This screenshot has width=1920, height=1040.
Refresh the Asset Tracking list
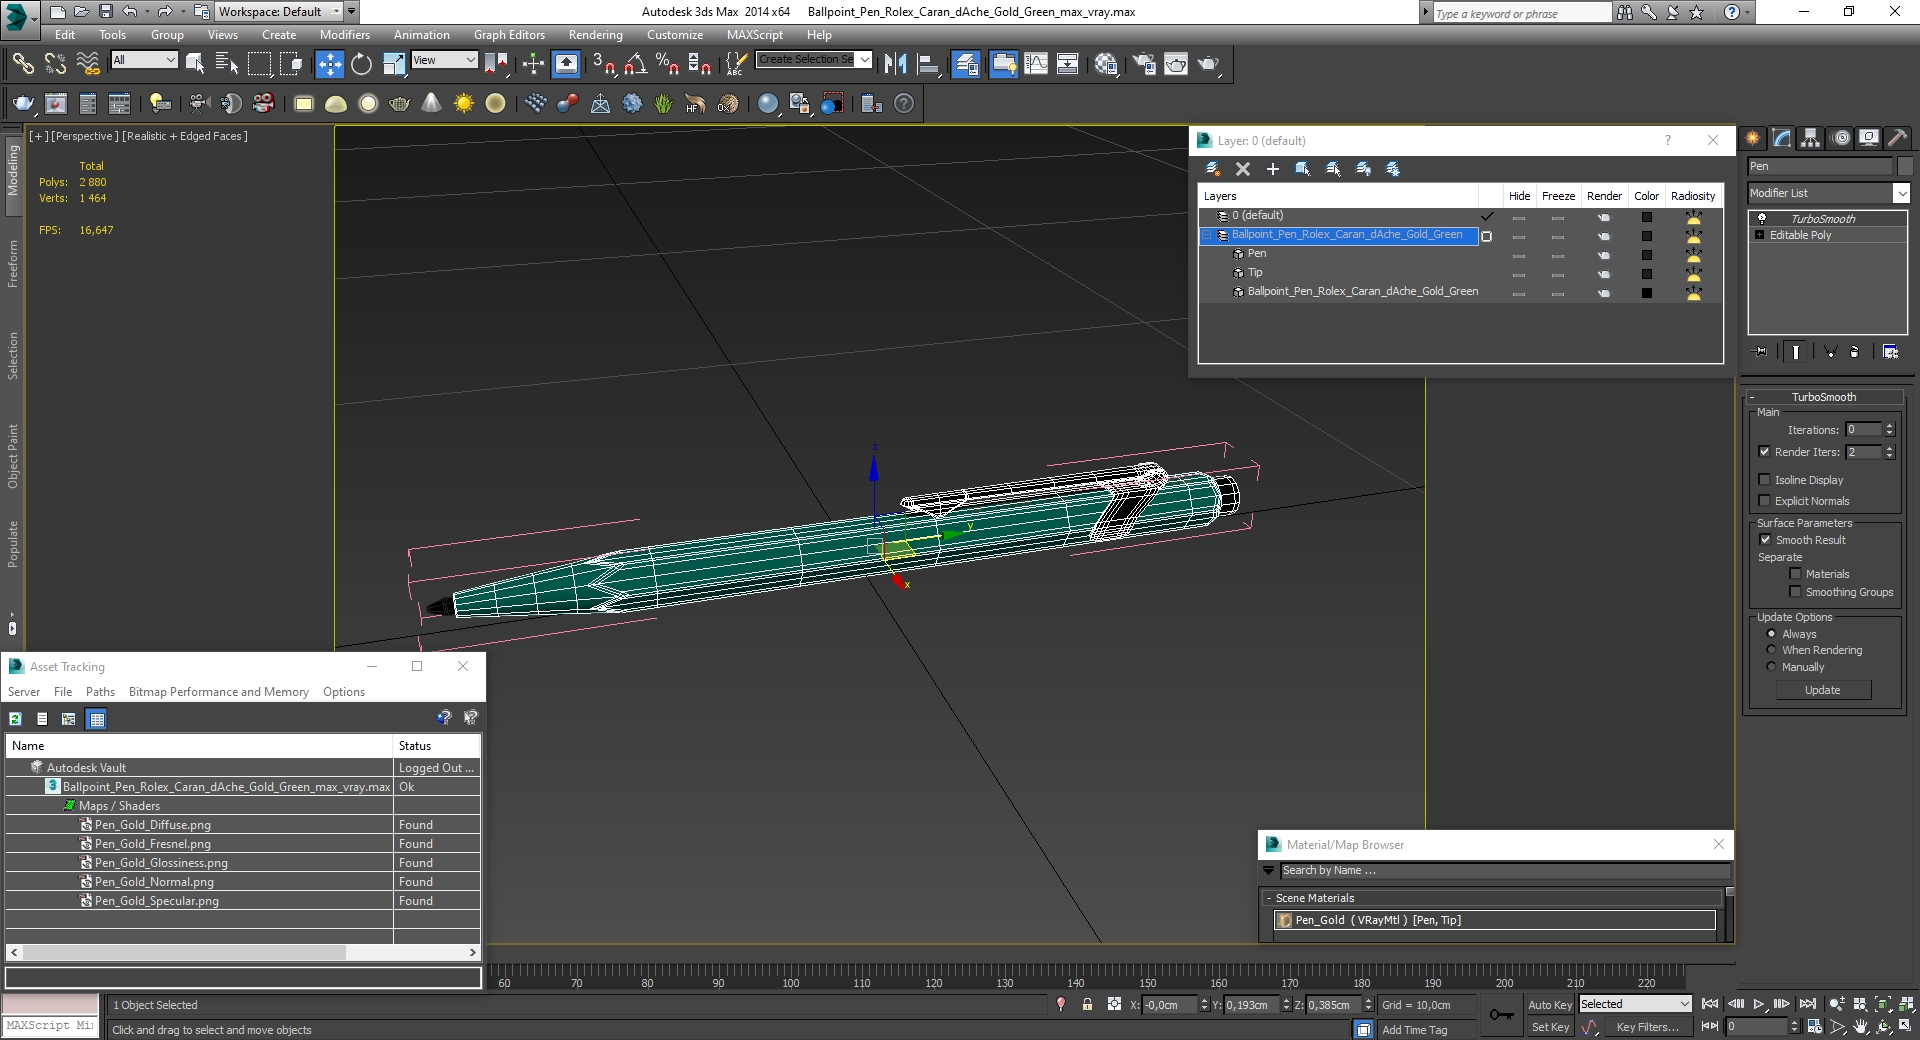coord(15,718)
